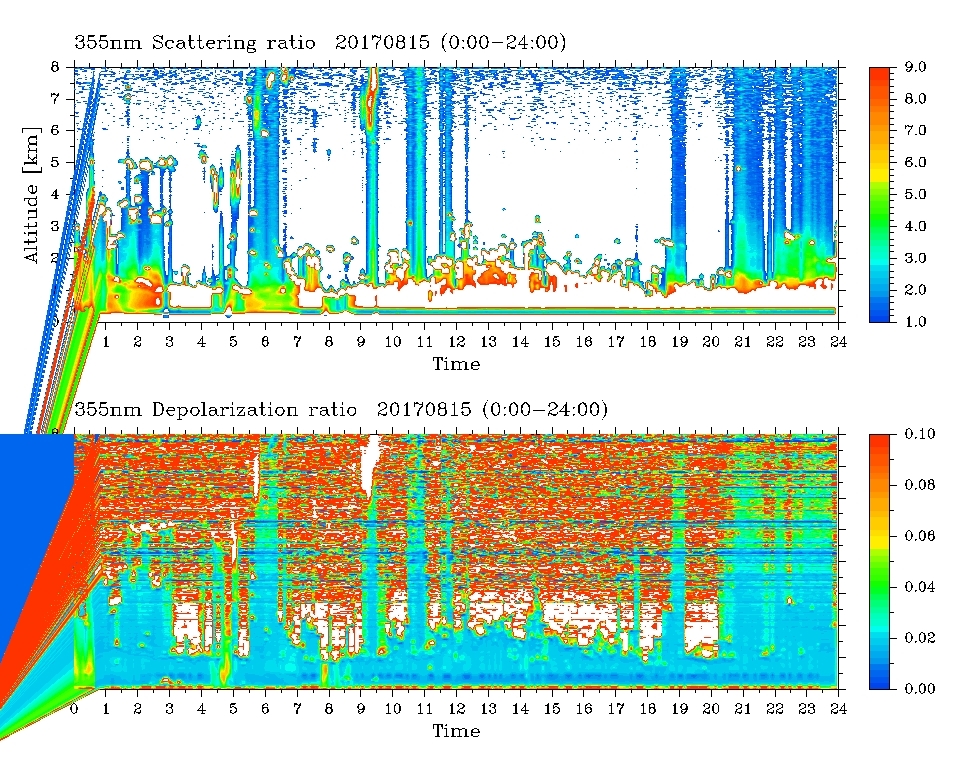The height and width of the screenshot is (770, 960).
Task: Click hour 6 tick label on depolarization plot
Action: (x=265, y=708)
